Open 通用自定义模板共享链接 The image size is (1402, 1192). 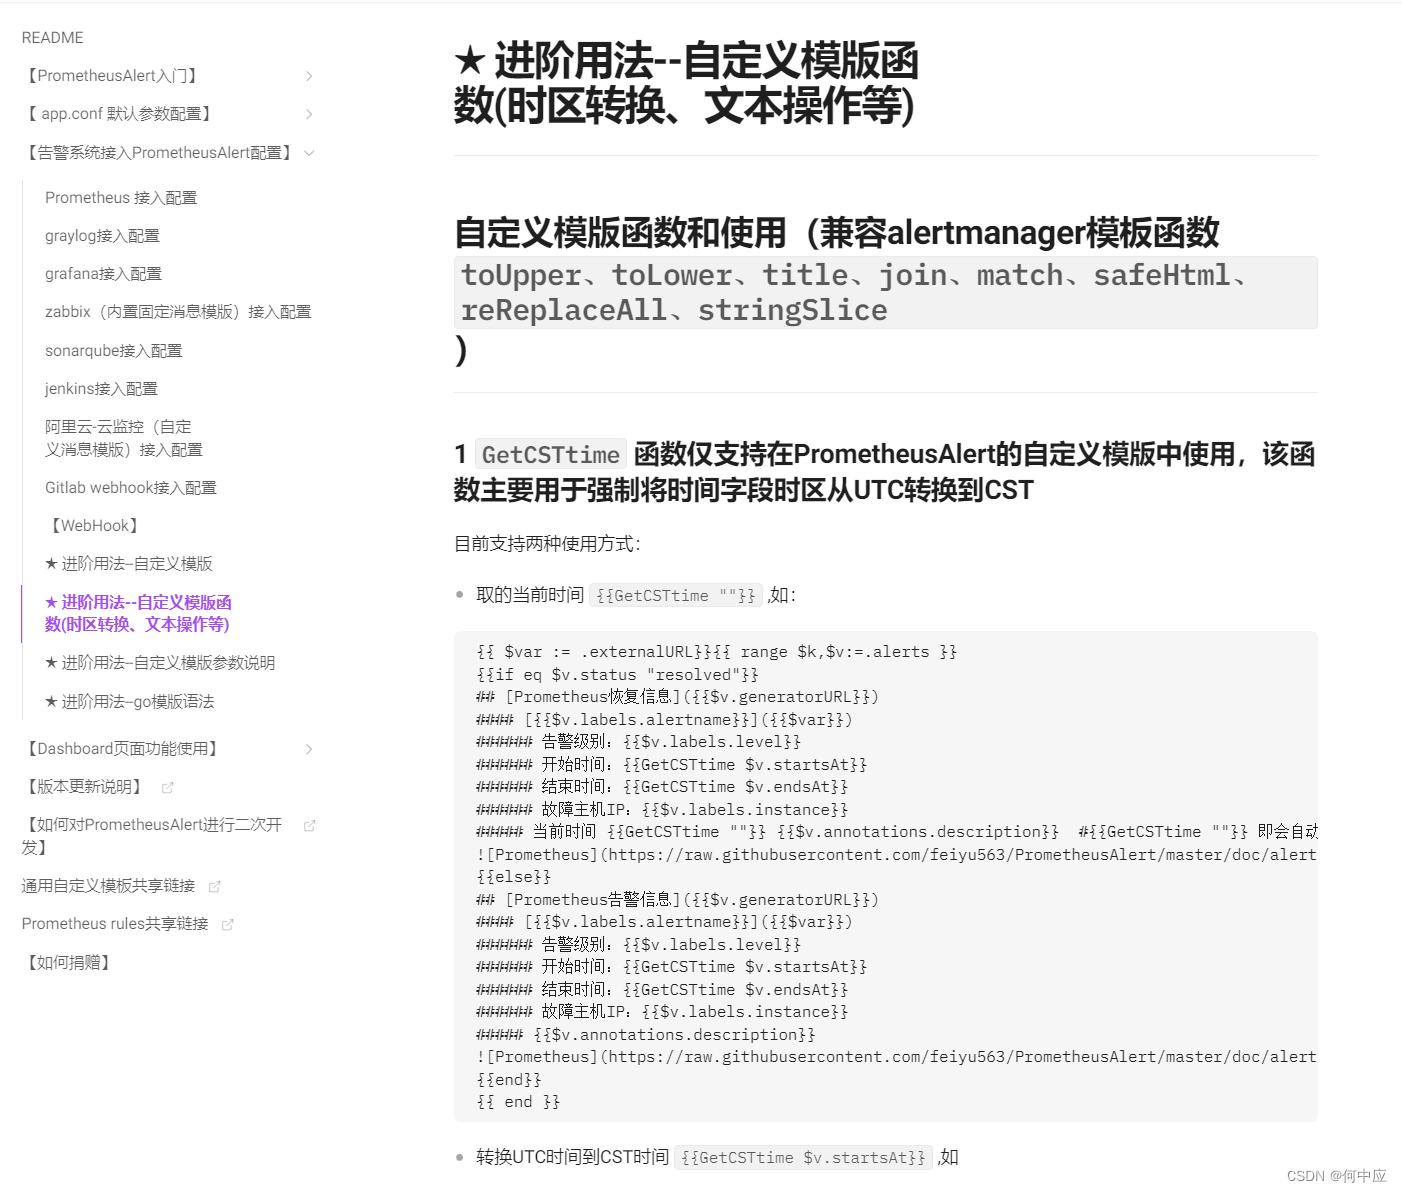[x=108, y=886]
